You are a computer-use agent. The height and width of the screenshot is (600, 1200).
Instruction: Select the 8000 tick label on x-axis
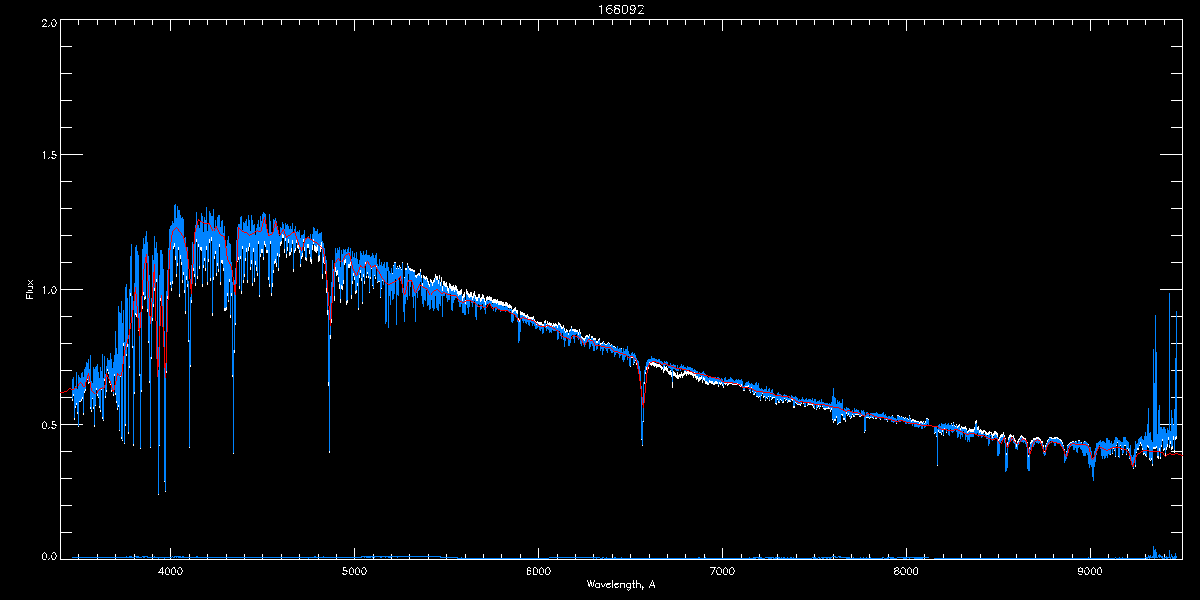click(x=906, y=571)
